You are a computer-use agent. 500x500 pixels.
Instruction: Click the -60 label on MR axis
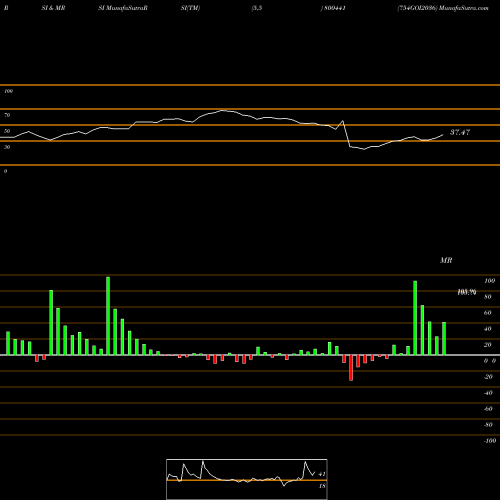(x=488, y=409)
